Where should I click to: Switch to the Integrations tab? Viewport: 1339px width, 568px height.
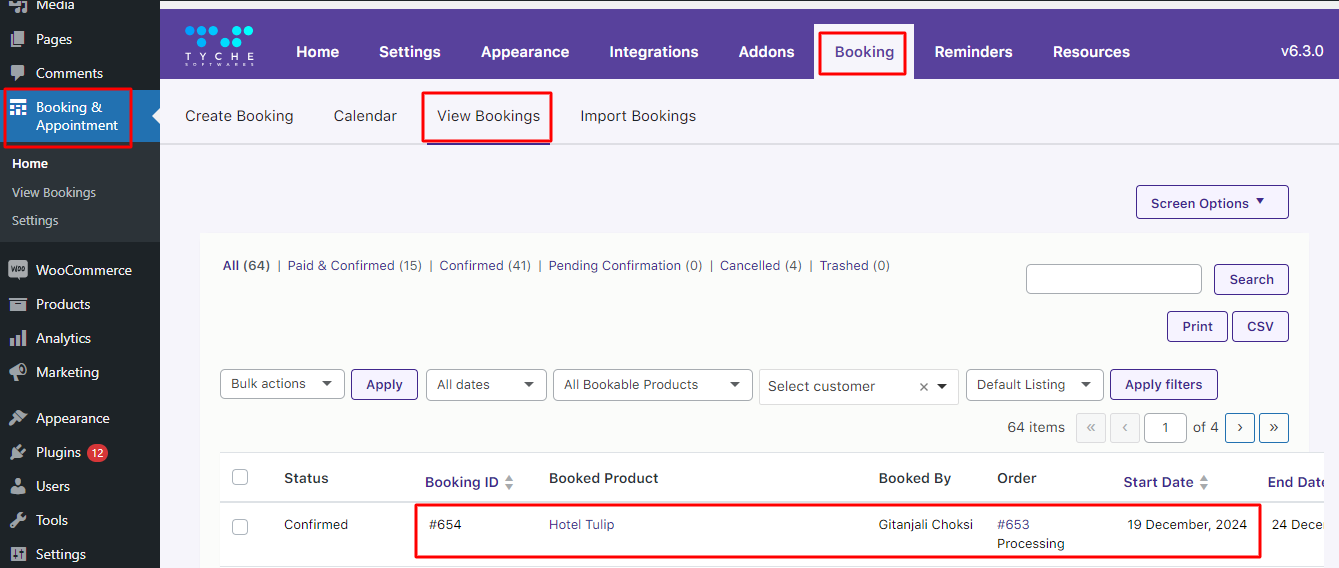(654, 52)
